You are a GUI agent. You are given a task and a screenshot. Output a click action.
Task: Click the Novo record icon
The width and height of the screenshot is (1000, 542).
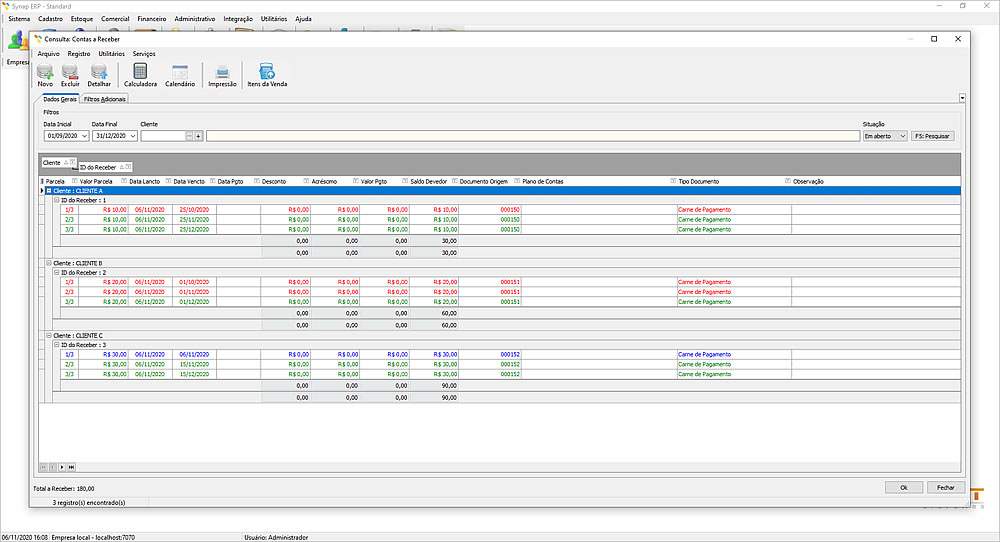point(45,74)
